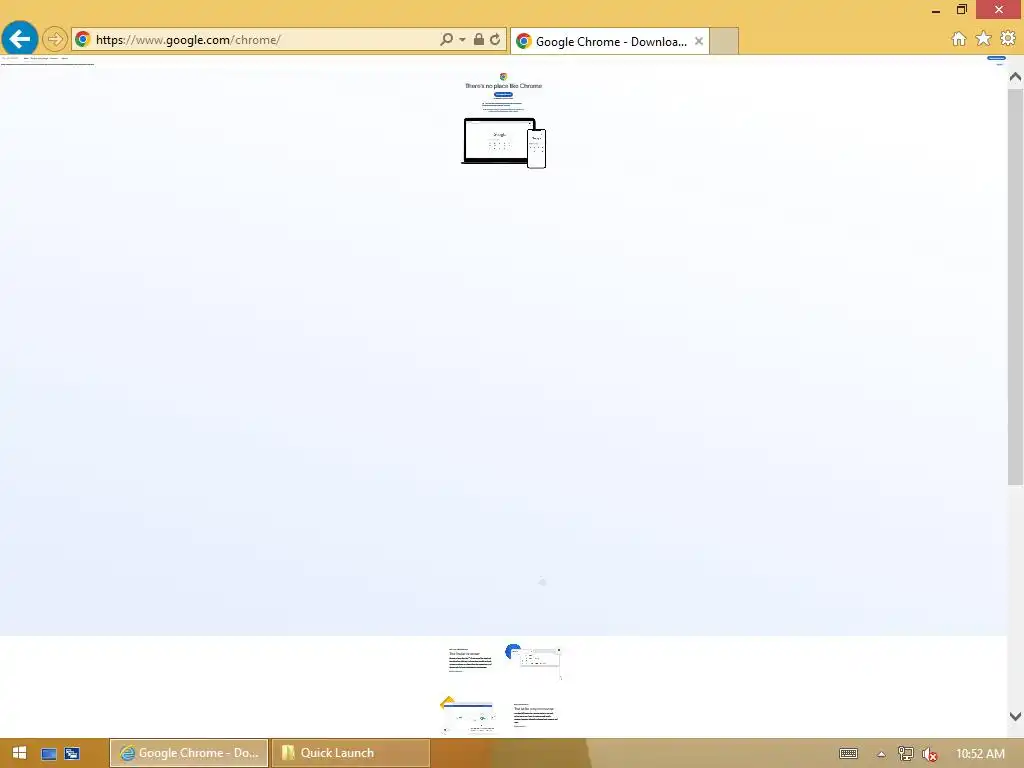The height and width of the screenshot is (768, 1024).
Task: Click the Forward arrow button
Action: pos(55,39)
